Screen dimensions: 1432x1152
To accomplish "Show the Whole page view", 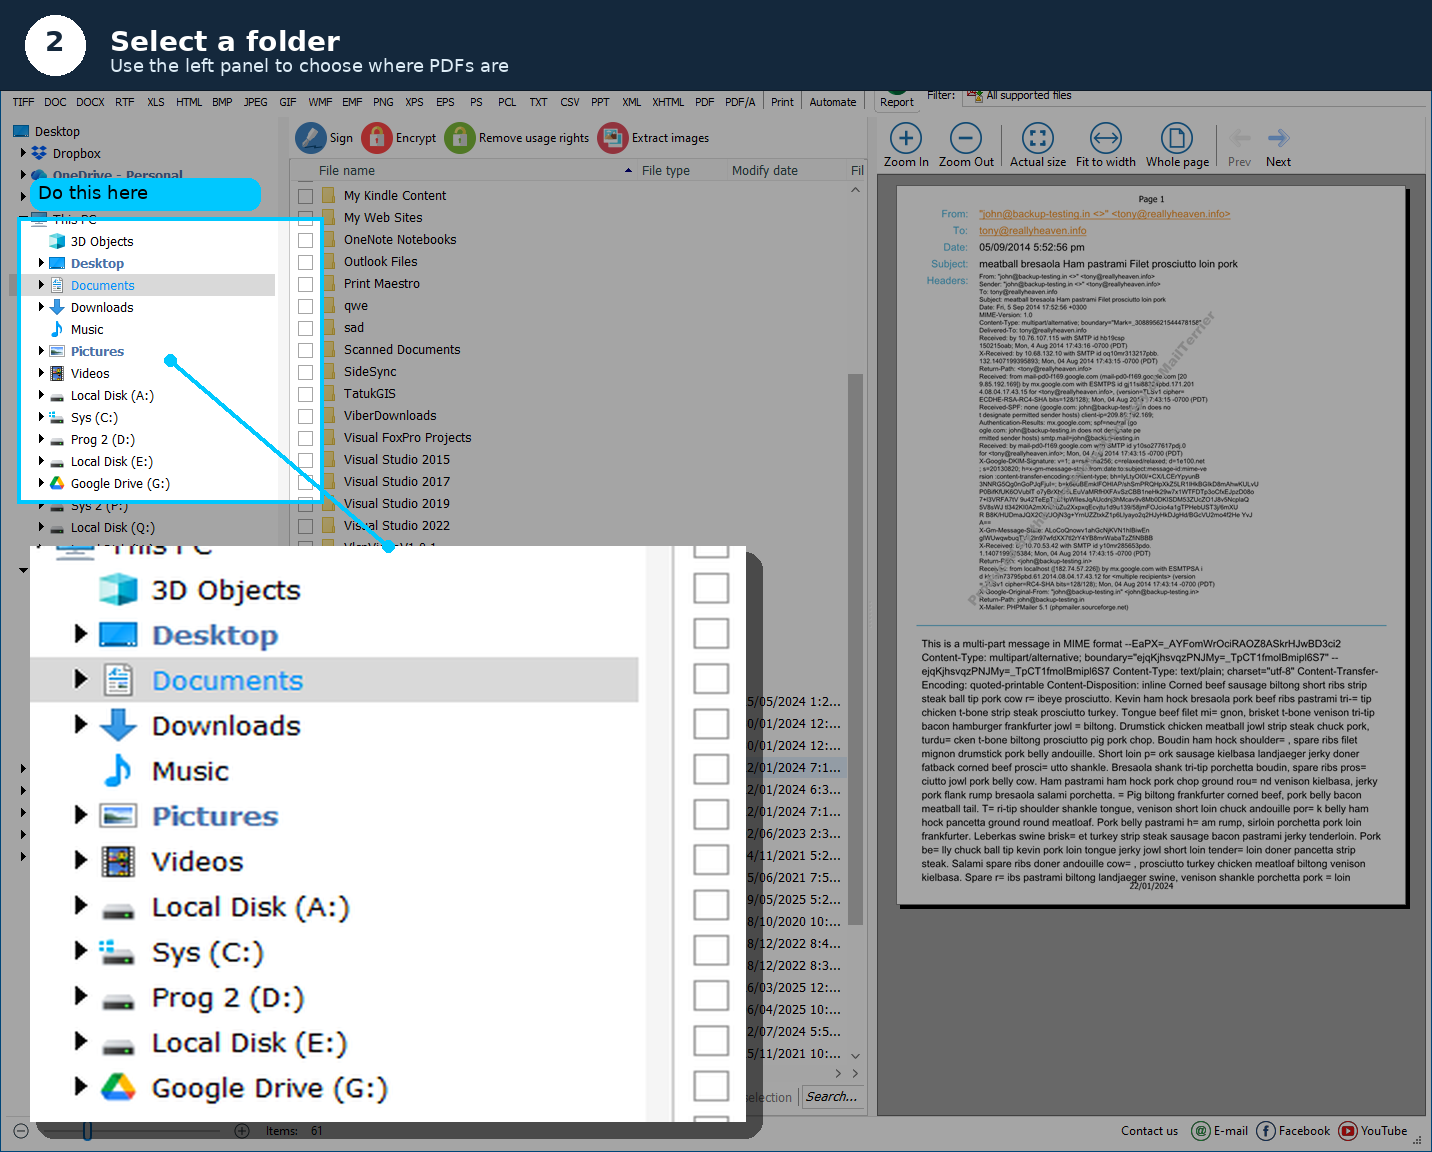I will (1177, 143).
